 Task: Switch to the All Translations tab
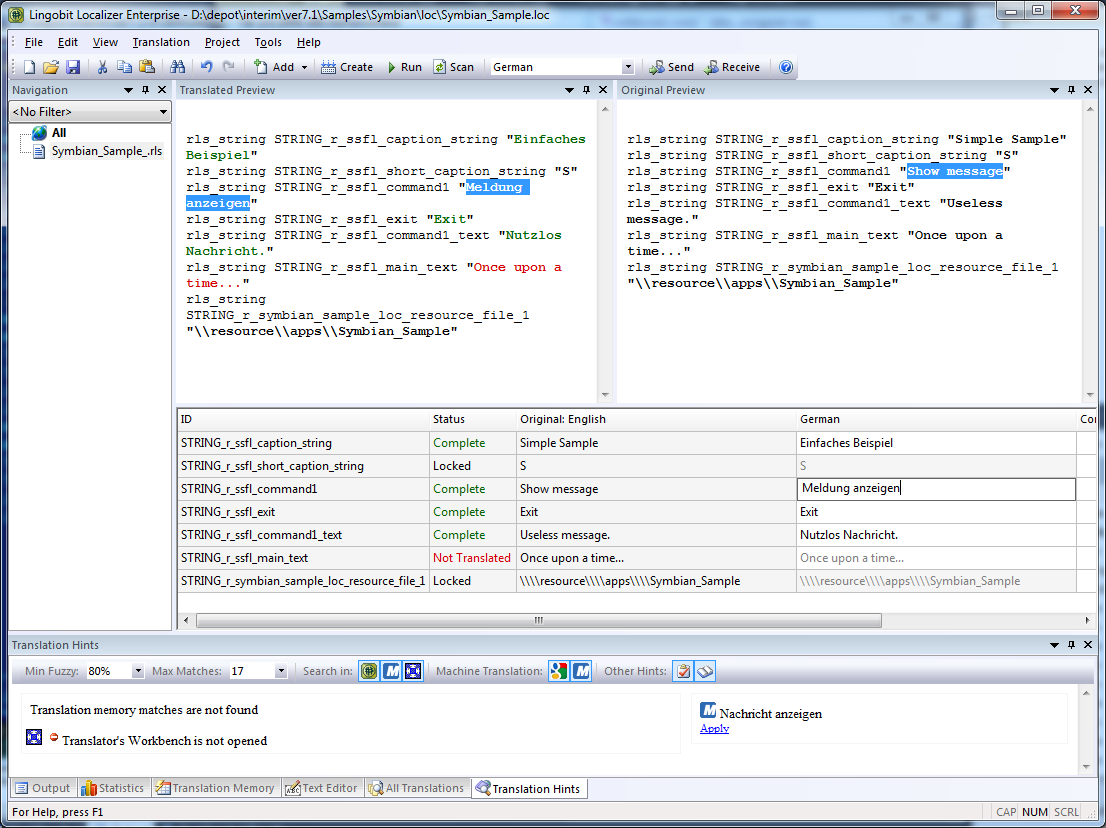click(x=418, y=789)
